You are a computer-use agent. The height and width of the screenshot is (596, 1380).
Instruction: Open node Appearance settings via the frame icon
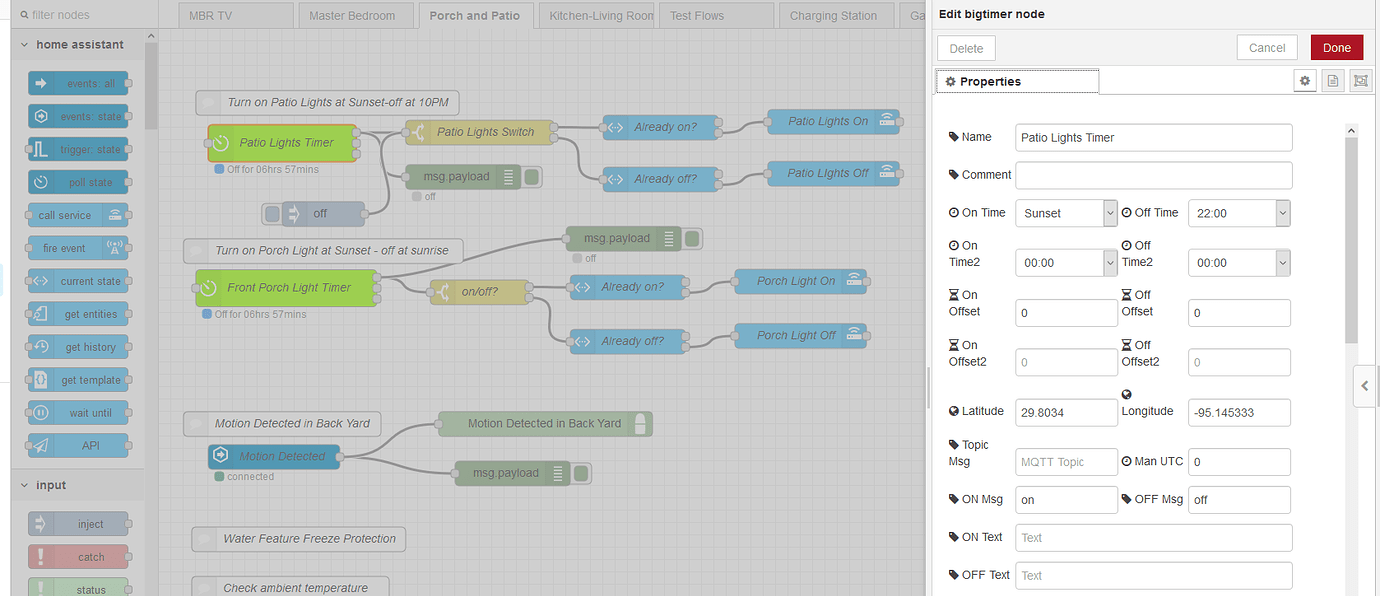(x=1360, y=80)
